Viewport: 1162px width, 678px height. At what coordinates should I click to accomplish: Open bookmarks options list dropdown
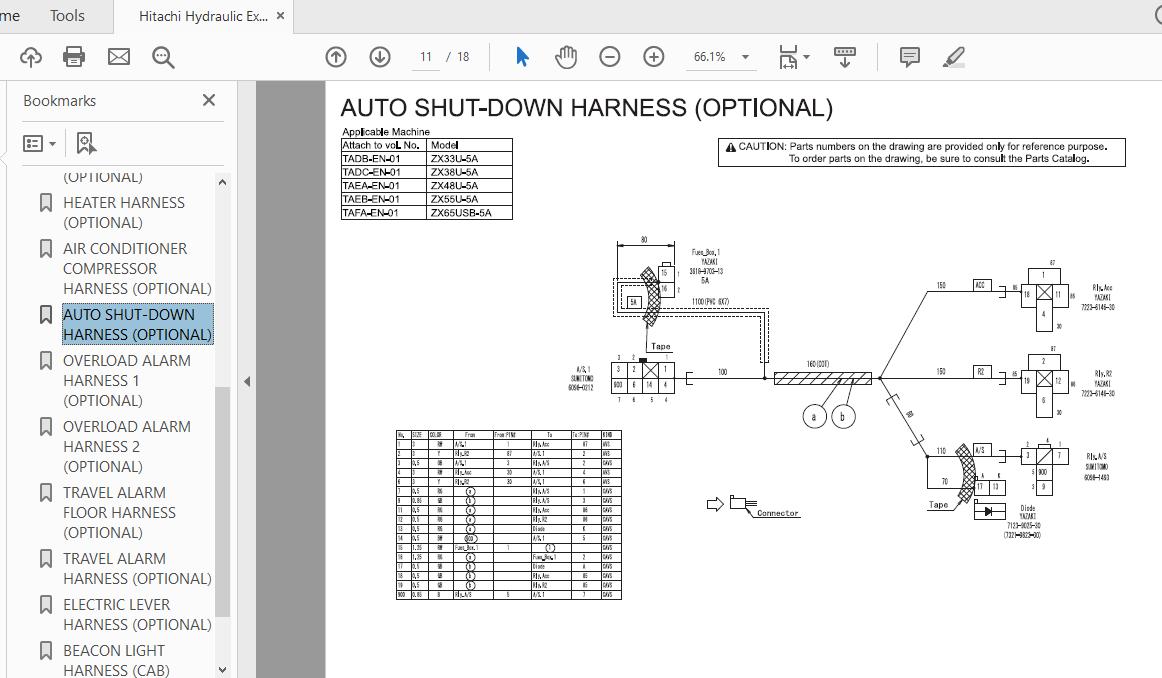click(40, 144)
